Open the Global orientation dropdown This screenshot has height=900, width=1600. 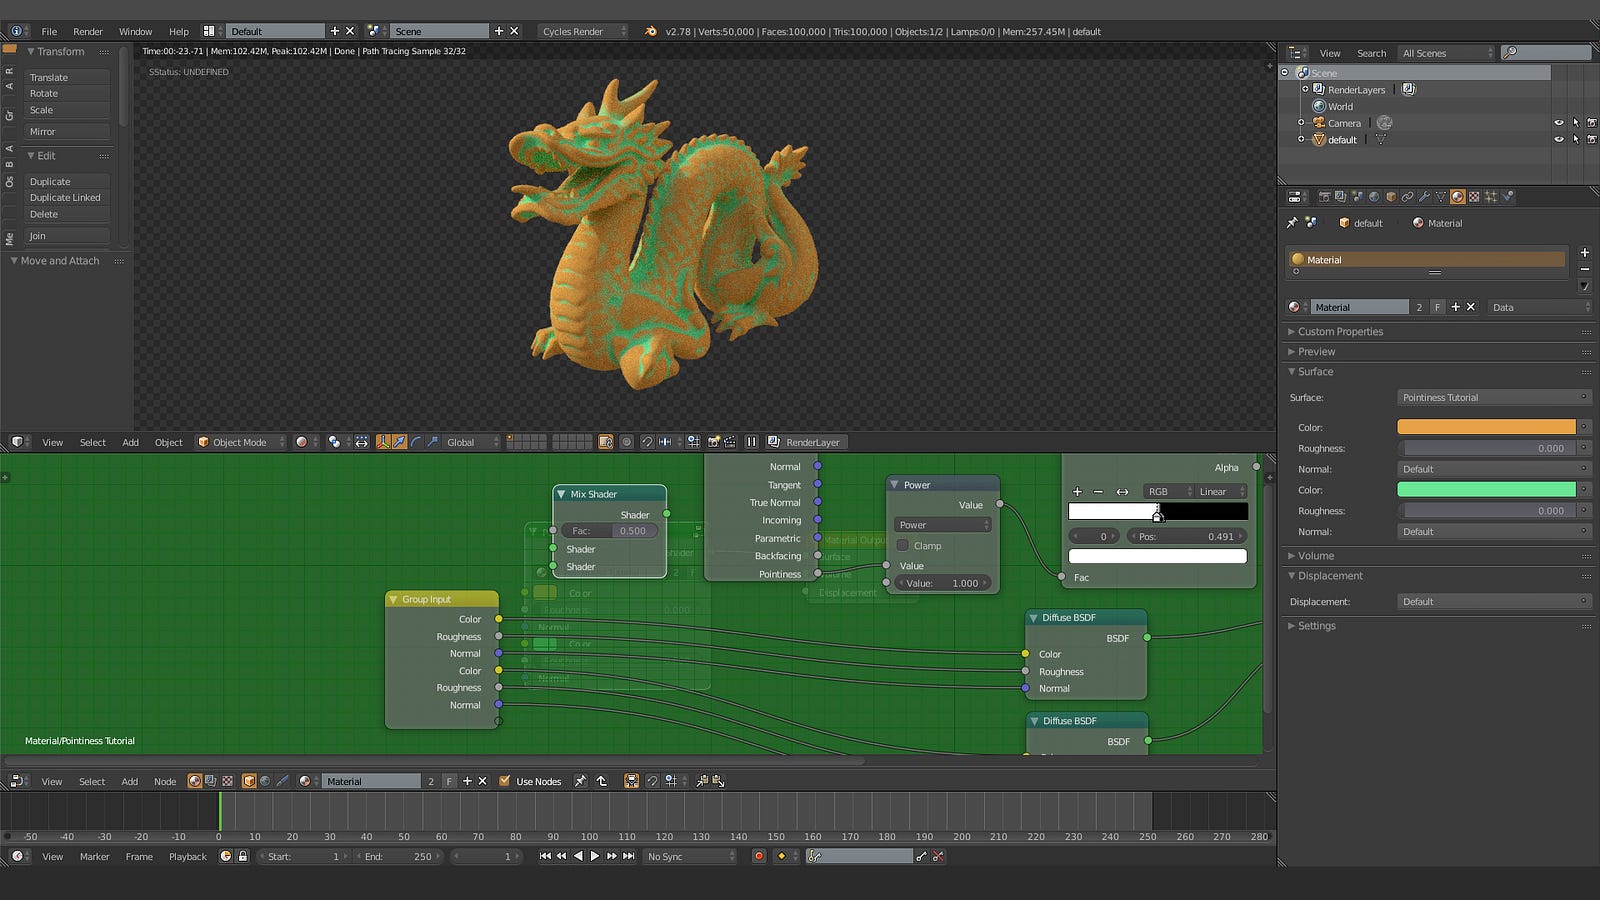(469, 442)
